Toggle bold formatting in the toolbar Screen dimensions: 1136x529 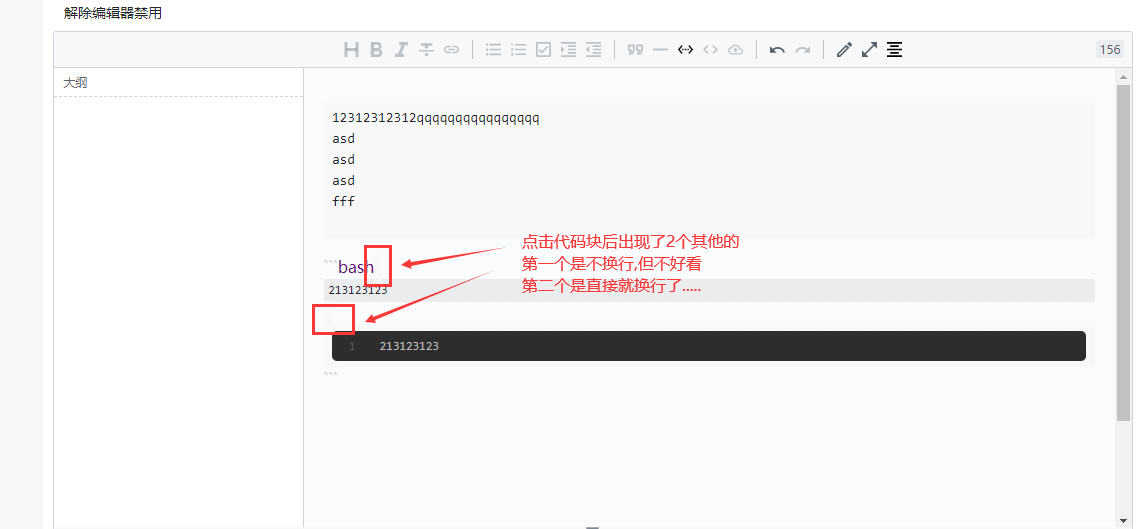[x=376, y=49]
